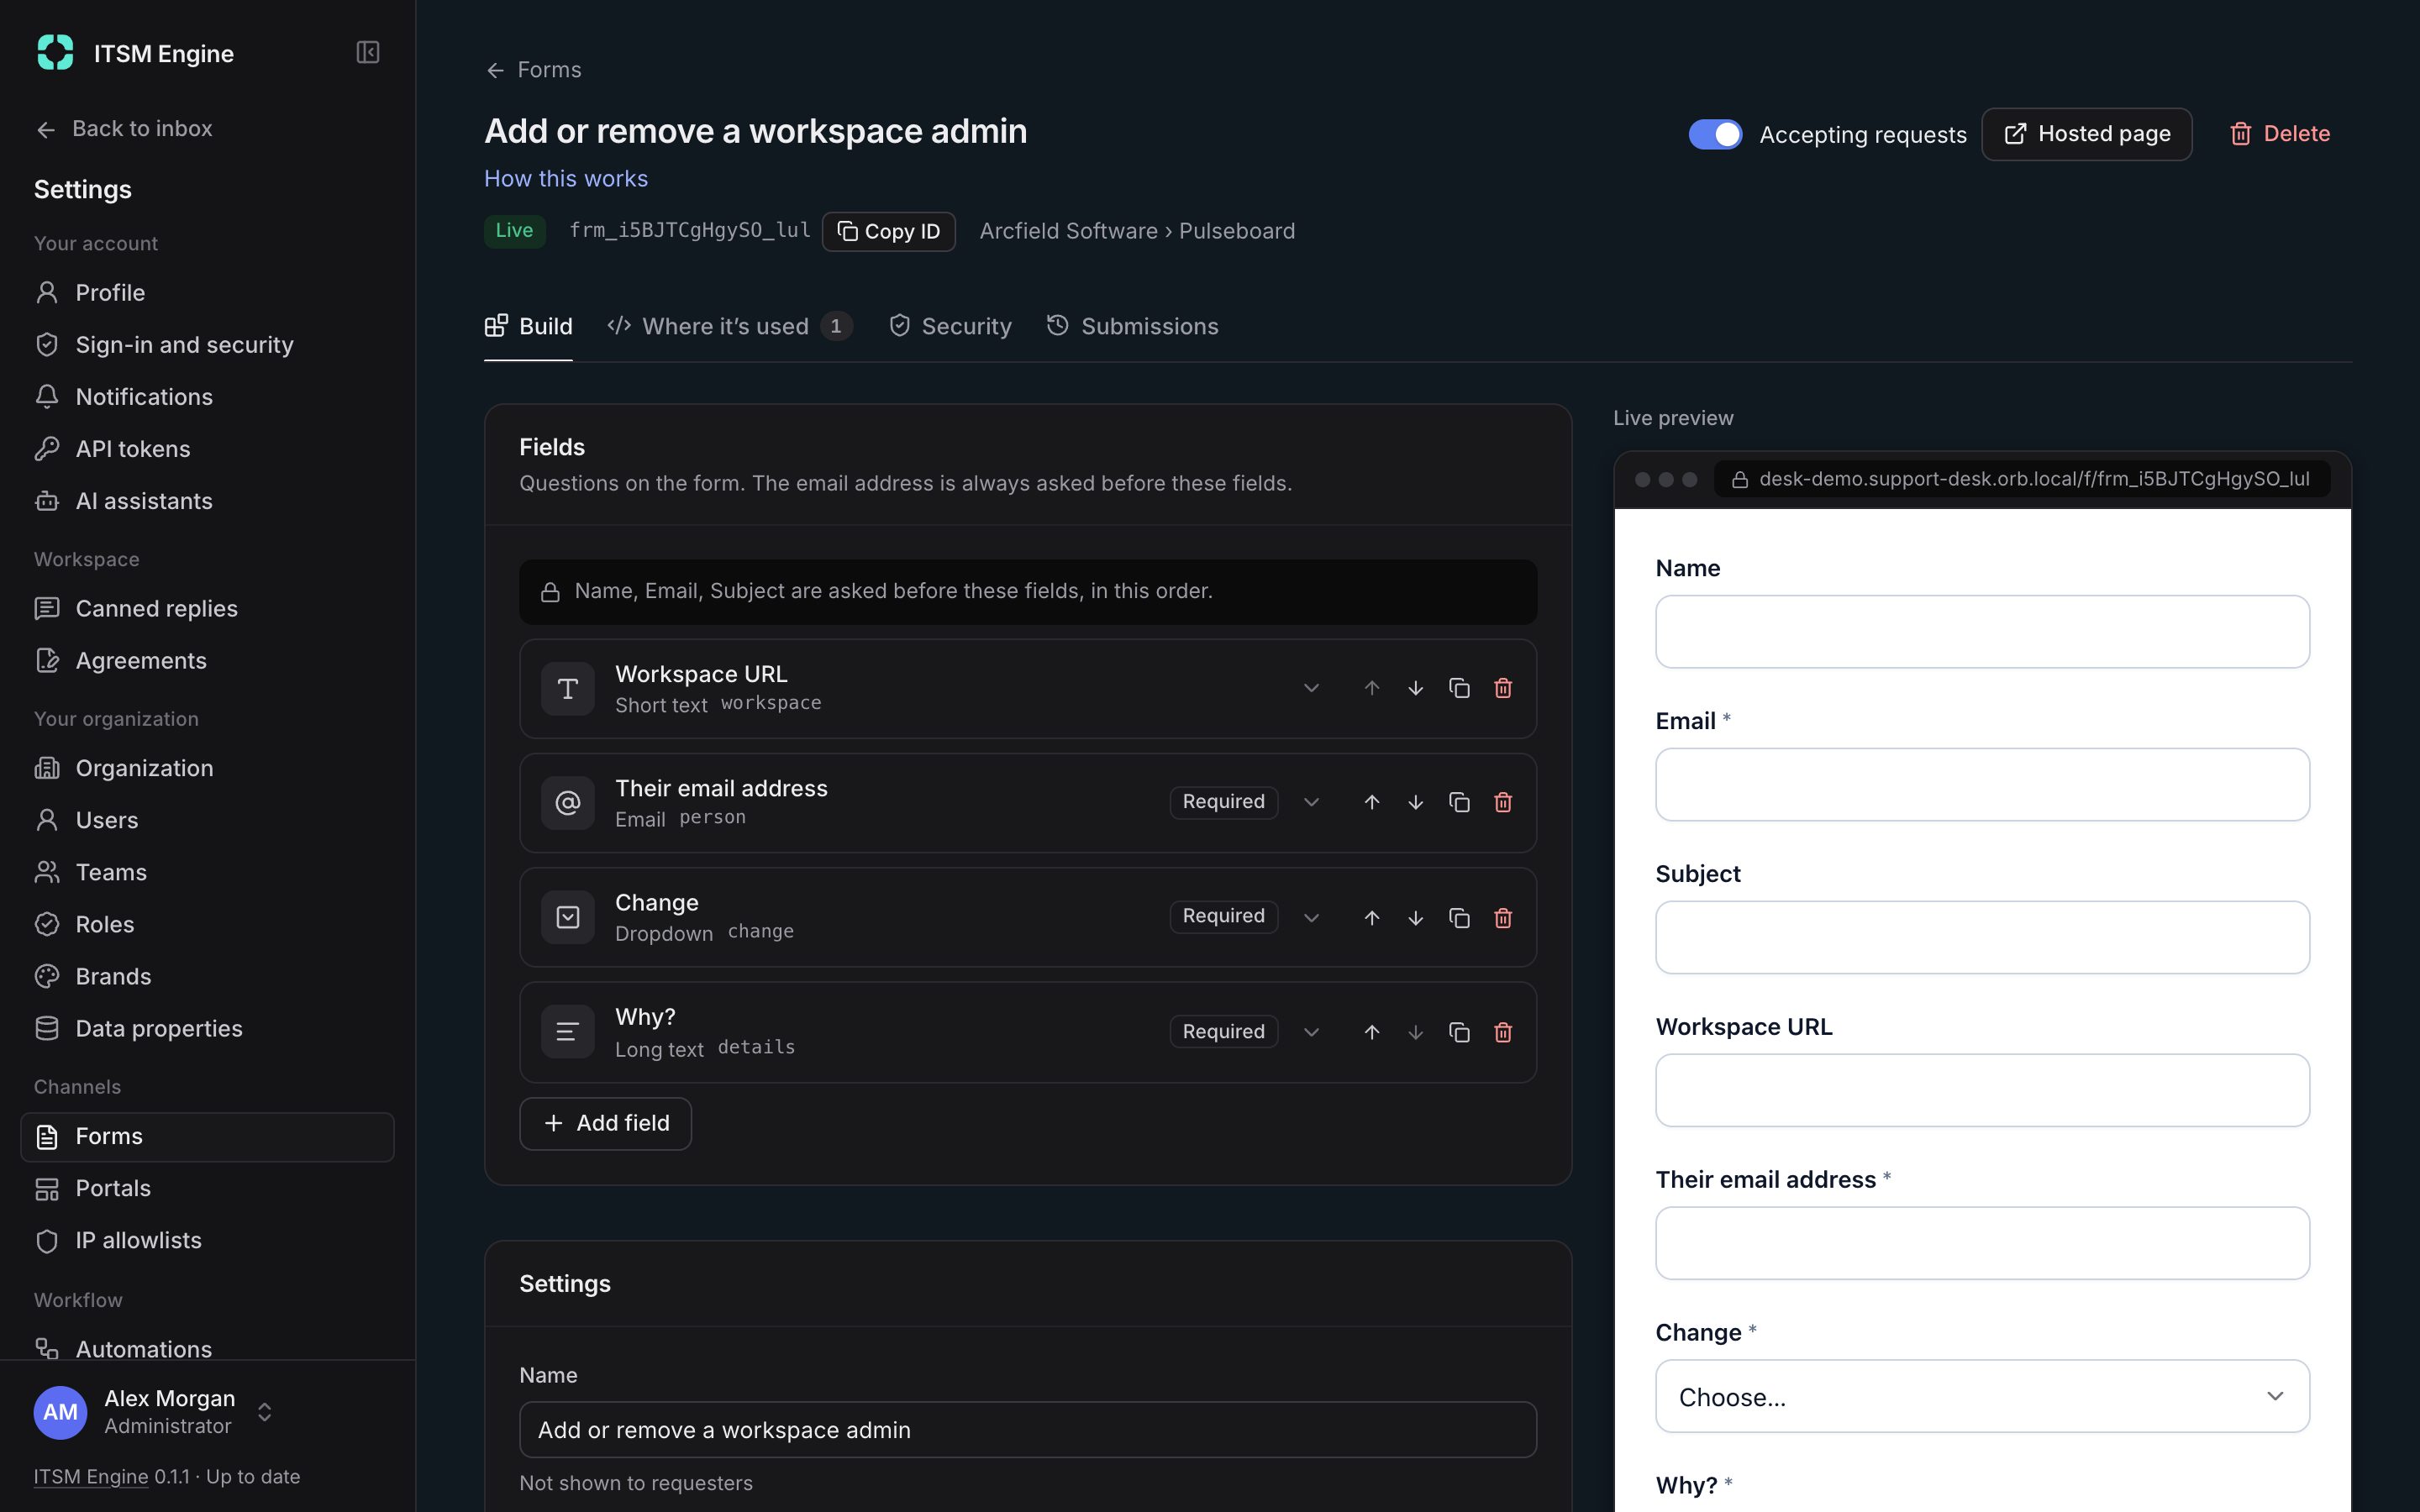The image size is (2420, 1512).
Task: Move Their email address field up
Action: (x=1372, y=802)
